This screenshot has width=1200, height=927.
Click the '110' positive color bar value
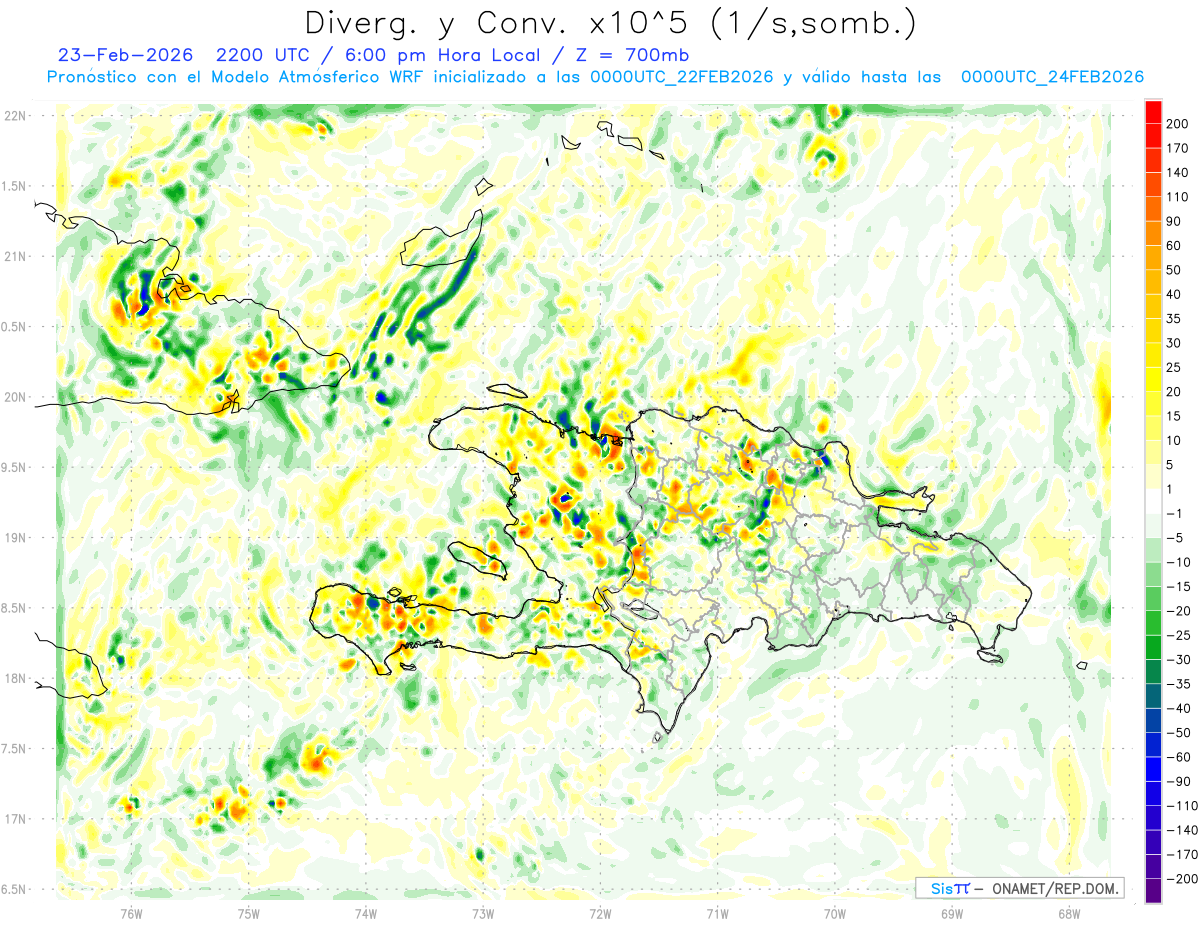(1177, 197)
